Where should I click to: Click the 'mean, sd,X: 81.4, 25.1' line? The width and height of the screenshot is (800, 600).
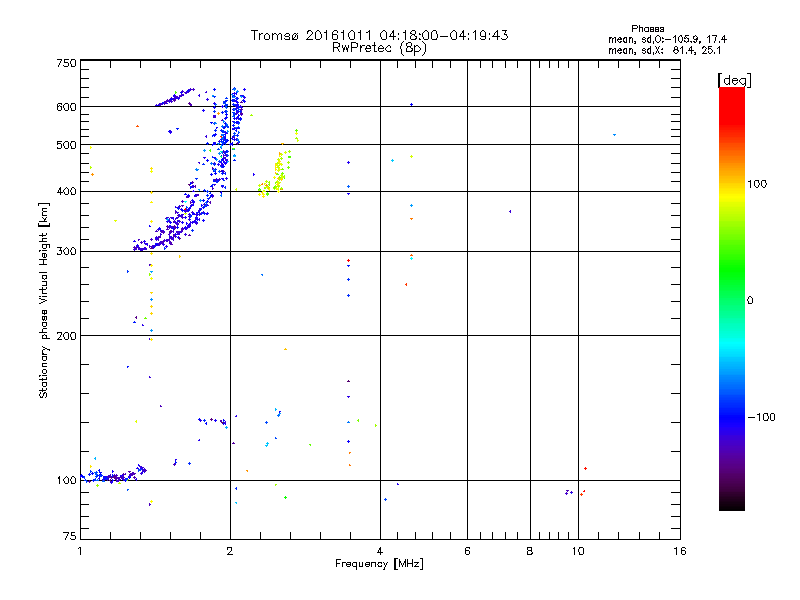(664, 51)
